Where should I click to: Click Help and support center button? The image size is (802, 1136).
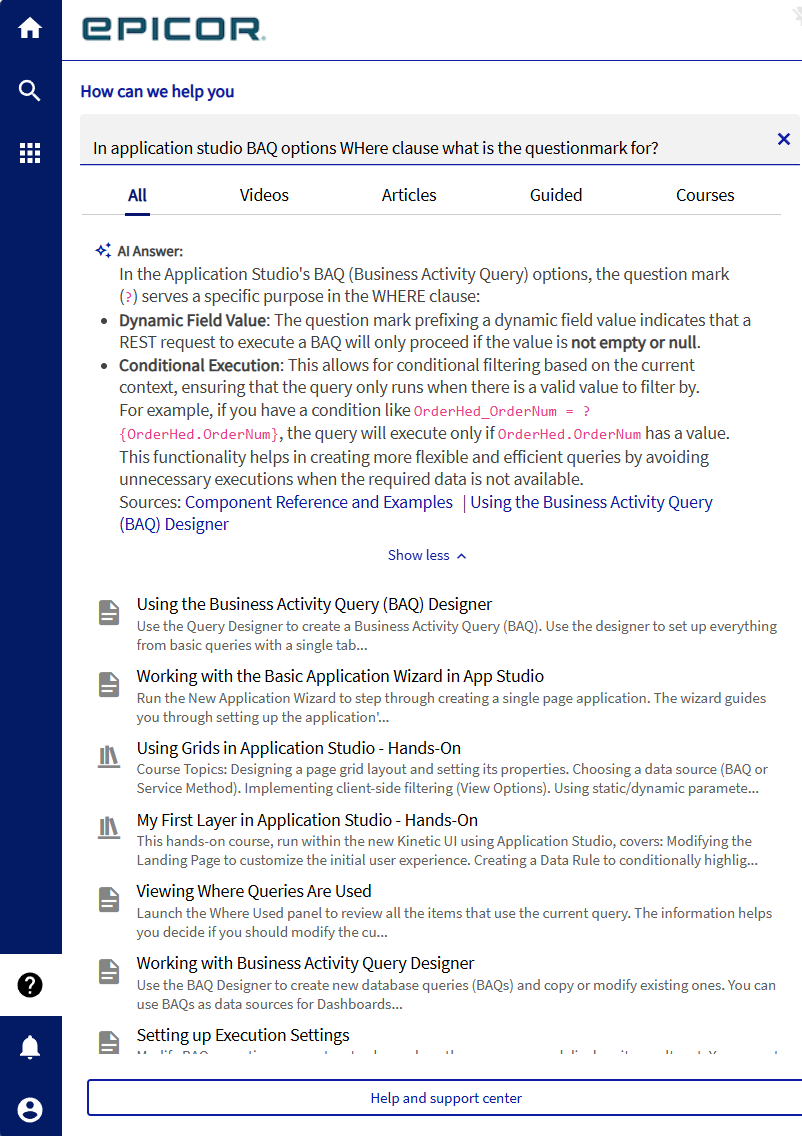[445, 1098]
